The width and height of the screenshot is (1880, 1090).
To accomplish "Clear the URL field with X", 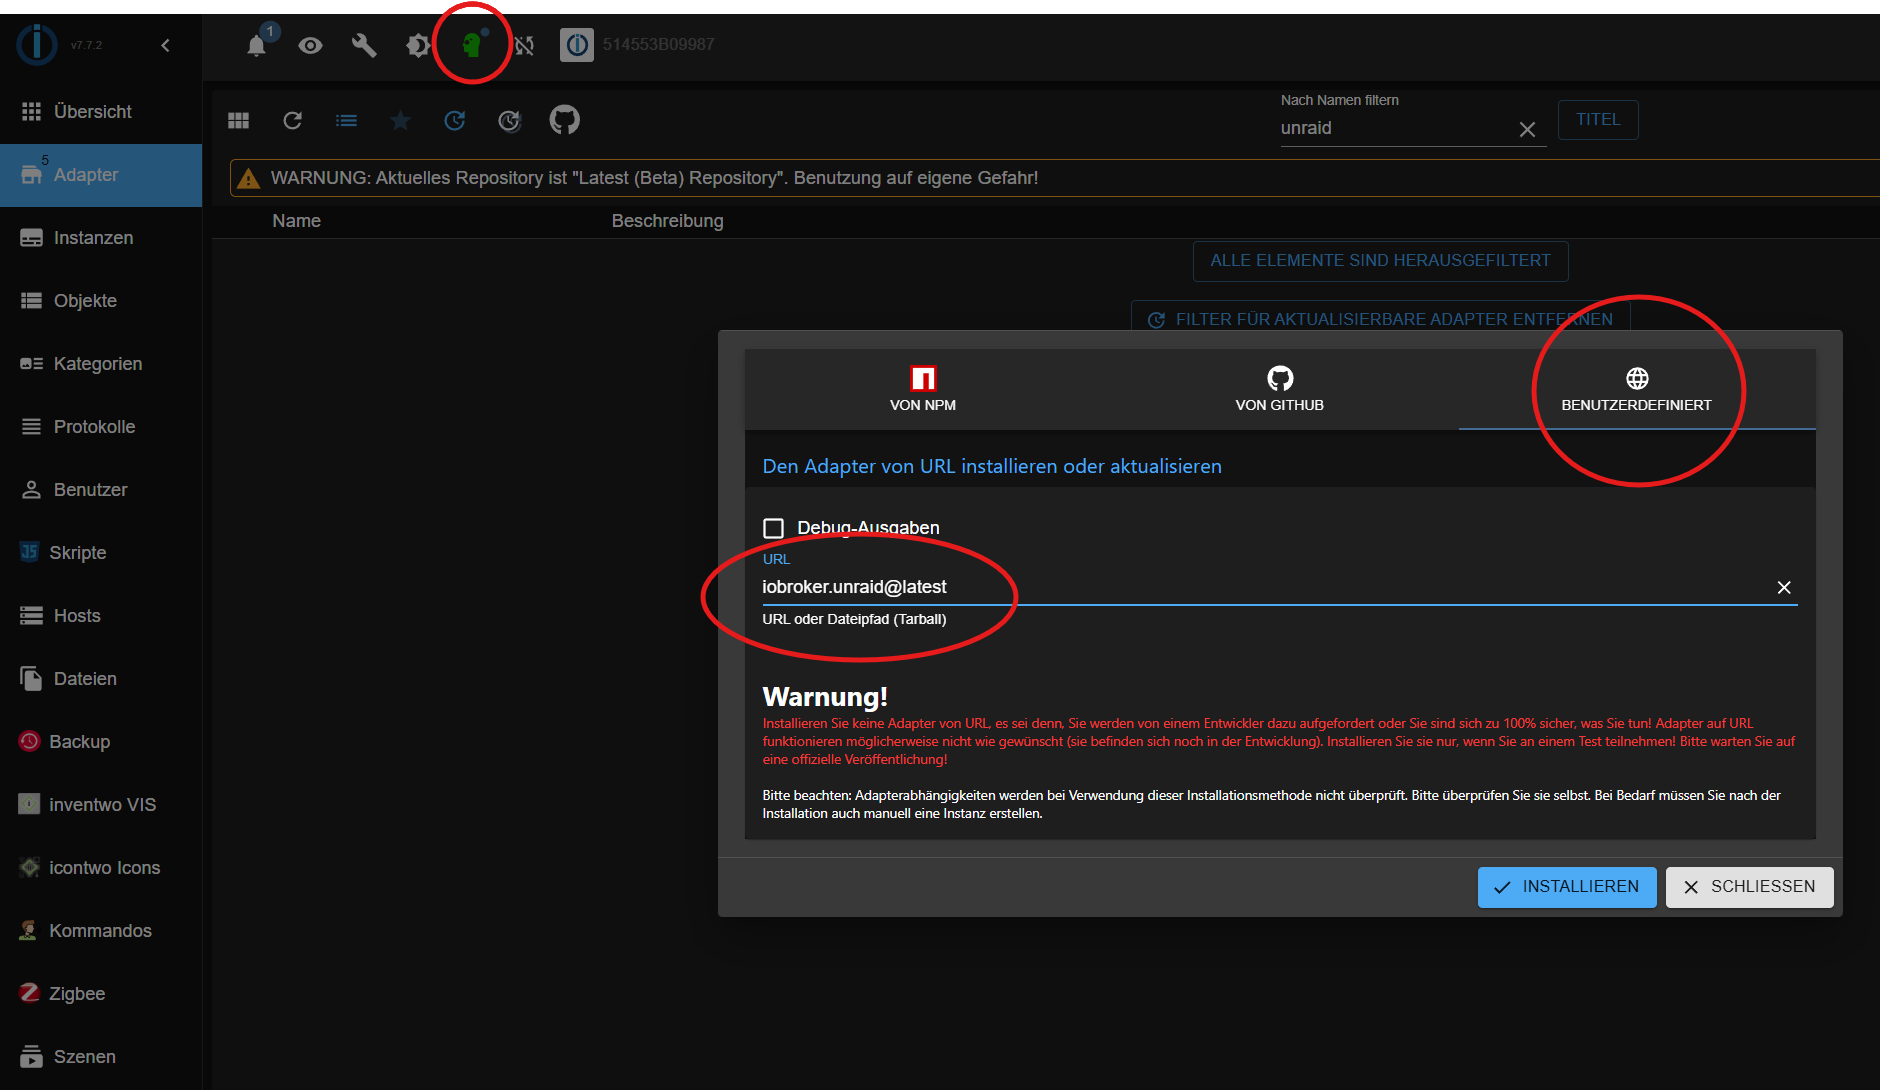I will click(x=1784, y=588).
